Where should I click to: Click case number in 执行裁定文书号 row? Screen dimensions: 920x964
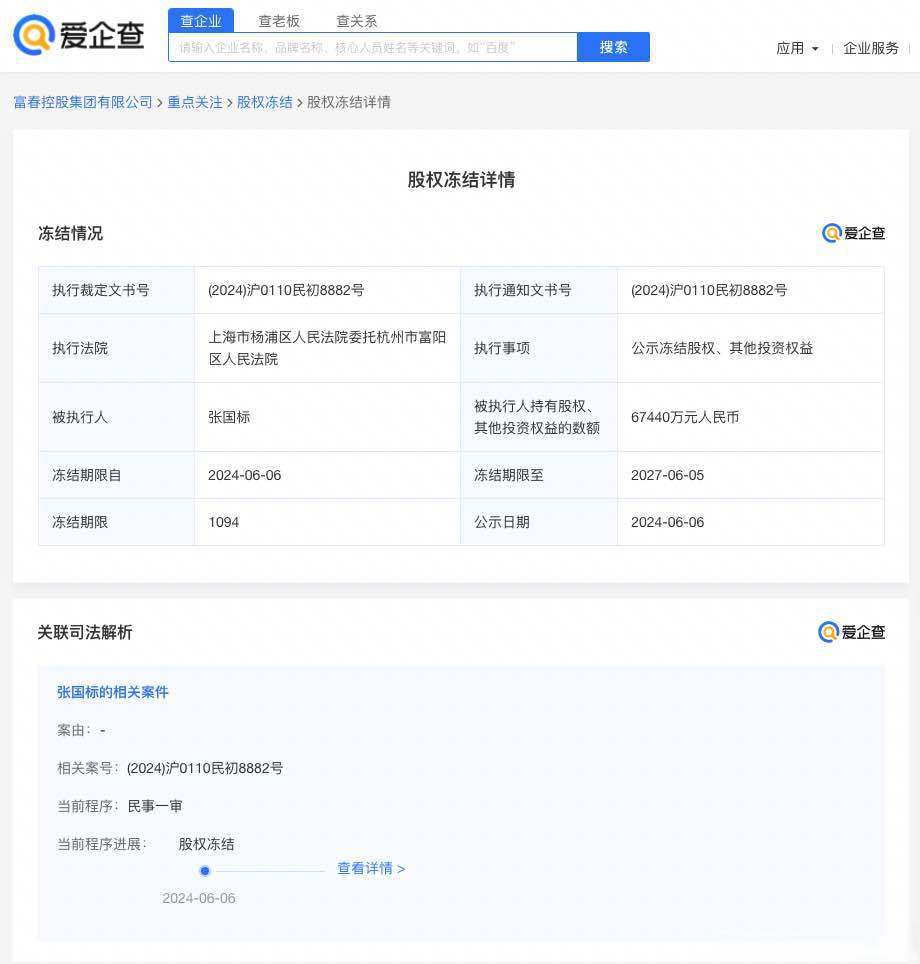tap(286, 290)
